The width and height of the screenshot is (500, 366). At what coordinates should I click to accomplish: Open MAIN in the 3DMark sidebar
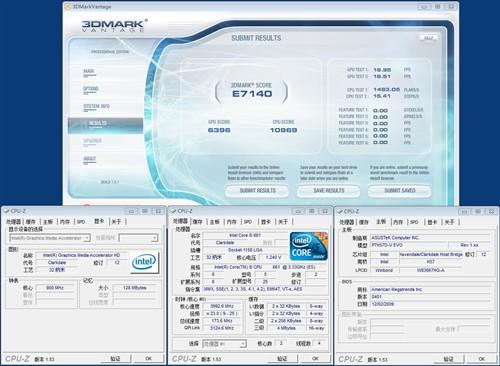coord(89,71)
